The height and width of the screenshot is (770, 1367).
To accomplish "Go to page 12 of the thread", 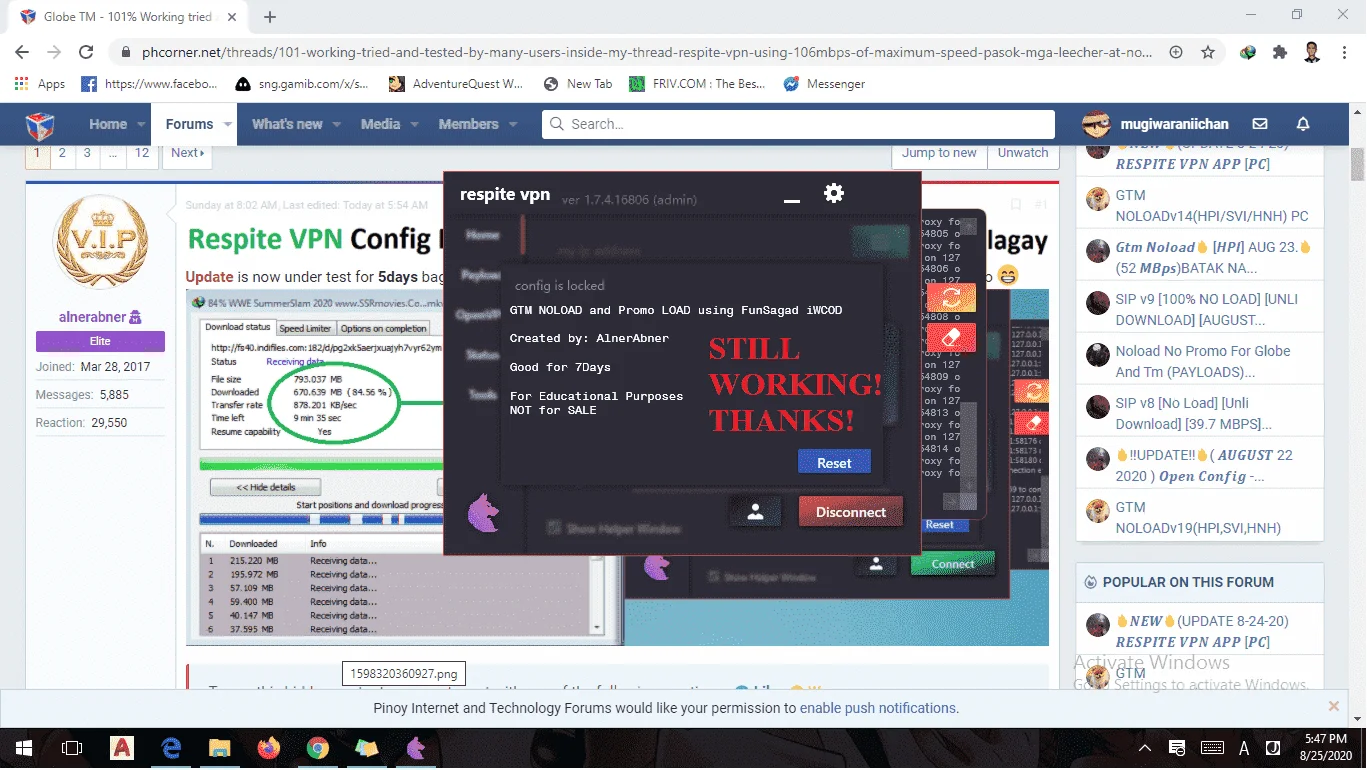I will (x=142, y=153).
